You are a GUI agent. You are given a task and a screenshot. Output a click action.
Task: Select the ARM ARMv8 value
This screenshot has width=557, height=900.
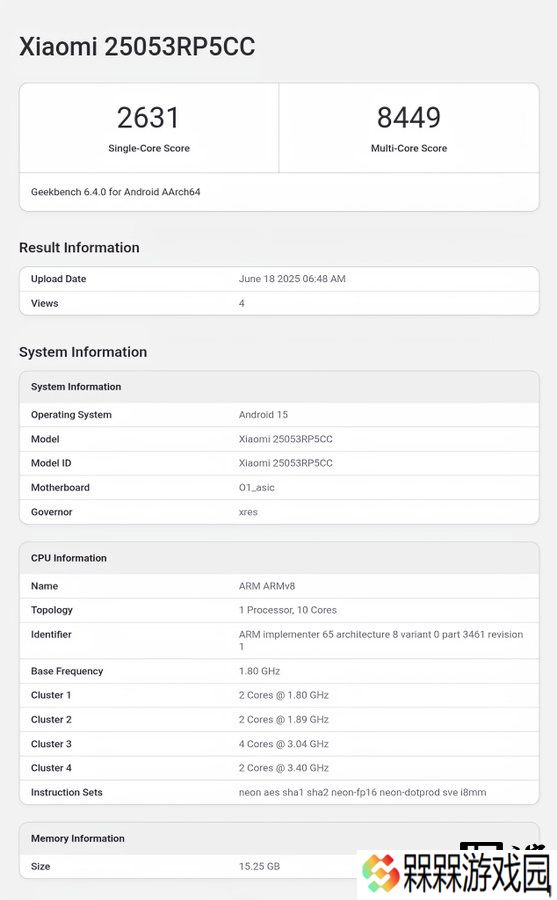[267, 586]
